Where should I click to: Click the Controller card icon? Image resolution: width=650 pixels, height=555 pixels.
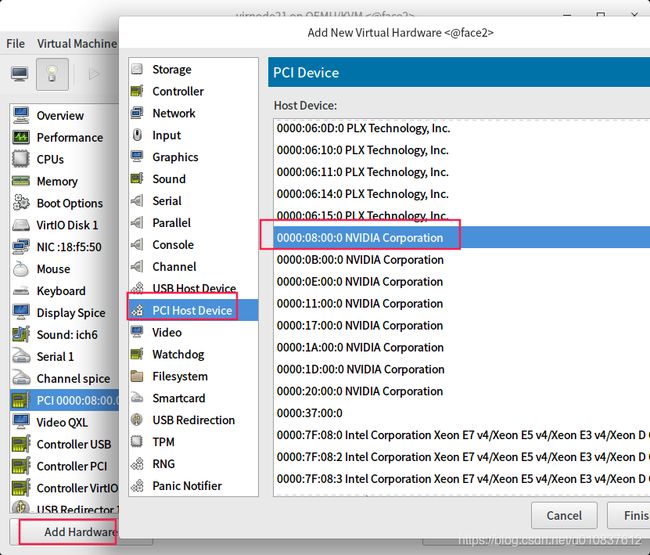pos(137,91)
